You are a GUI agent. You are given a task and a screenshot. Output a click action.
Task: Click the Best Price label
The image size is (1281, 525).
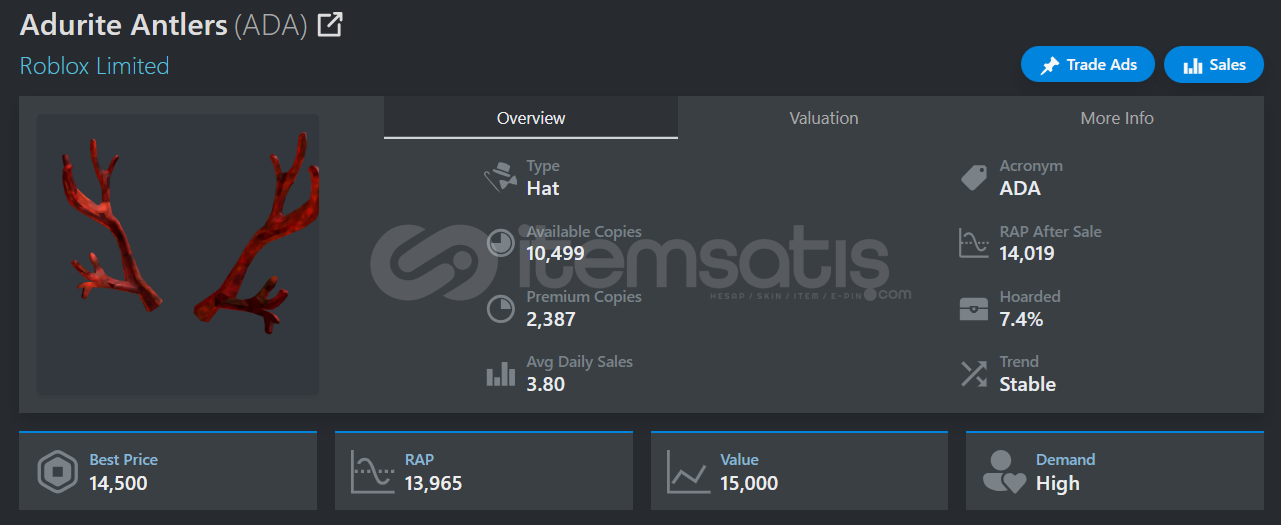pos(123,459)
